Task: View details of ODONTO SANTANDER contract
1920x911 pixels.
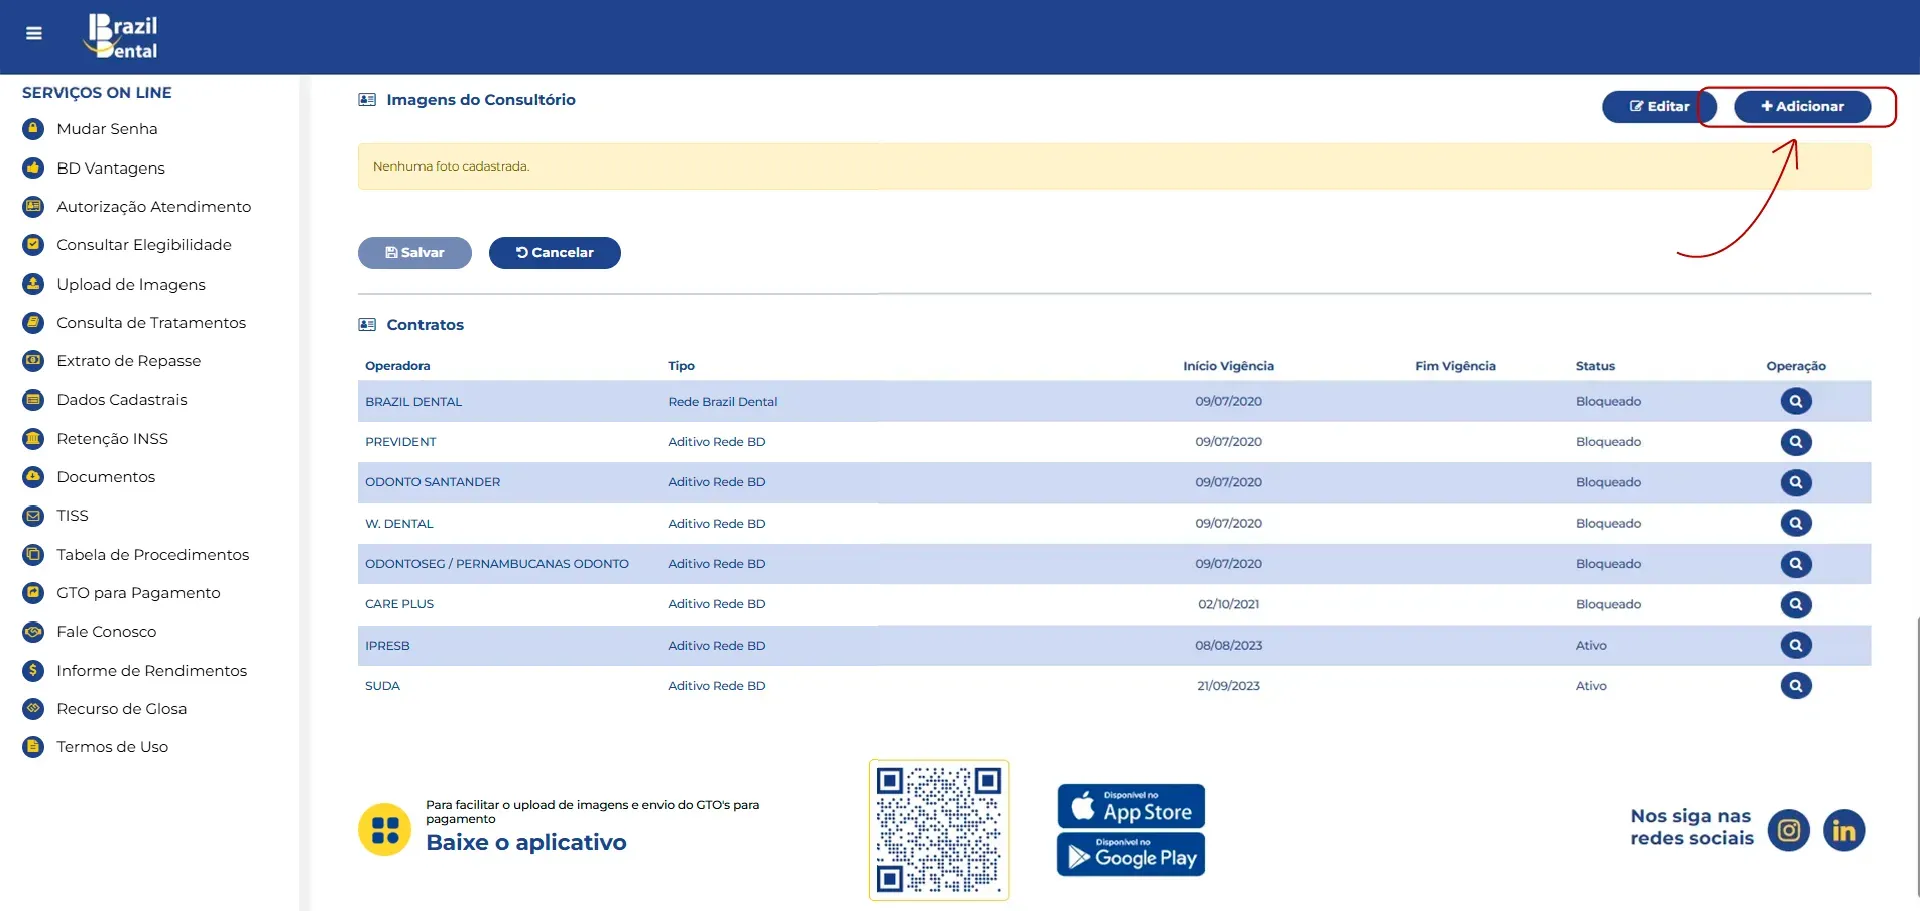Action: pos(1796,482)
